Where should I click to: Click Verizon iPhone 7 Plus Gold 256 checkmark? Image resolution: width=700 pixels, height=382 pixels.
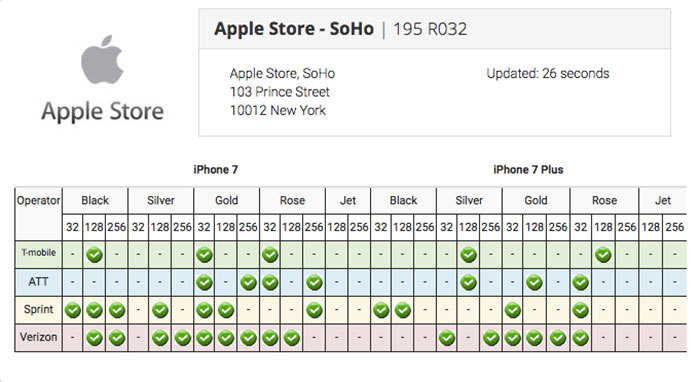pos(558,338)
